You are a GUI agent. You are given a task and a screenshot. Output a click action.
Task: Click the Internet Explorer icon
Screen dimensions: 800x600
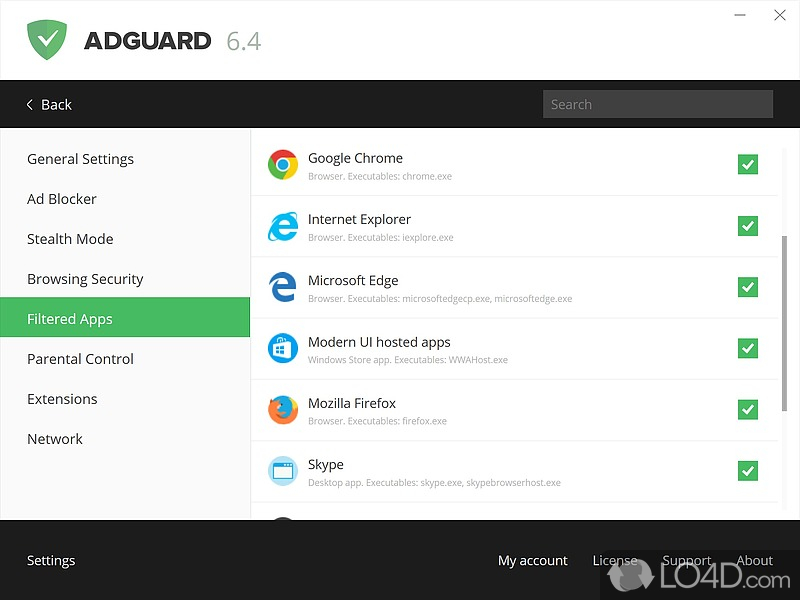[x=283, y=226]
